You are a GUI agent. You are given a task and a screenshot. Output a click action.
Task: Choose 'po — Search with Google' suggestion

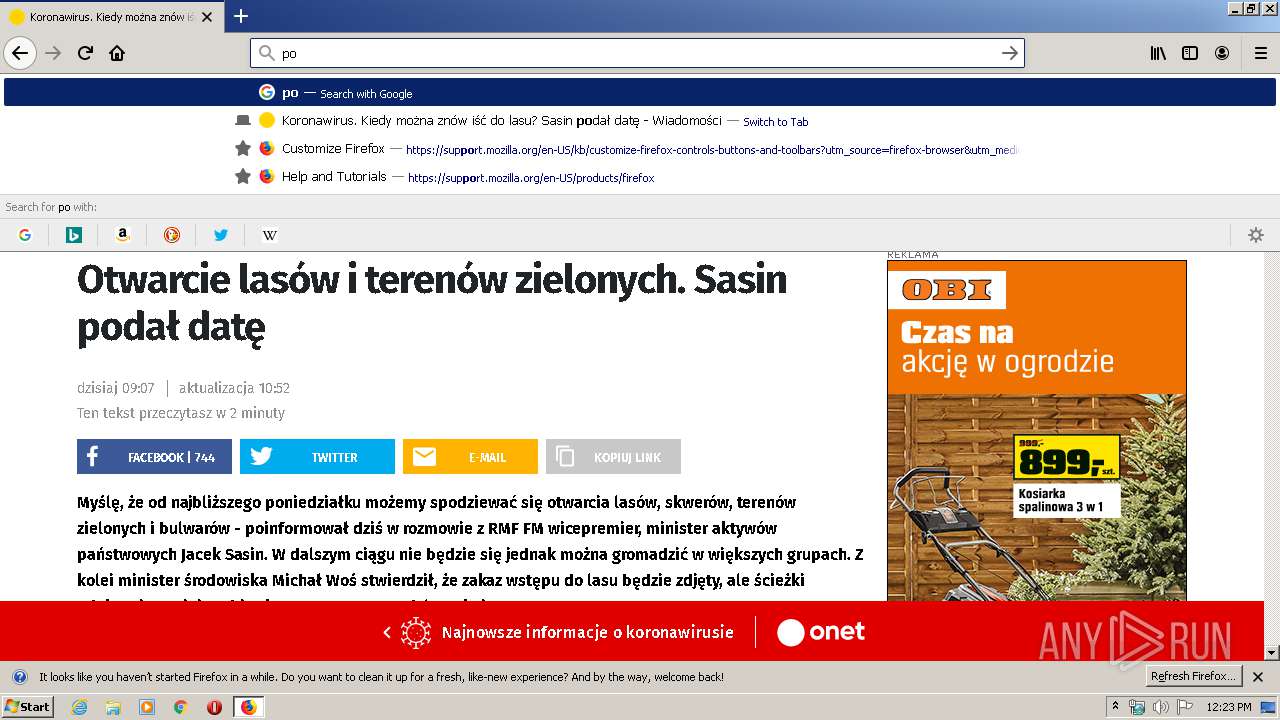coord(640,92)
